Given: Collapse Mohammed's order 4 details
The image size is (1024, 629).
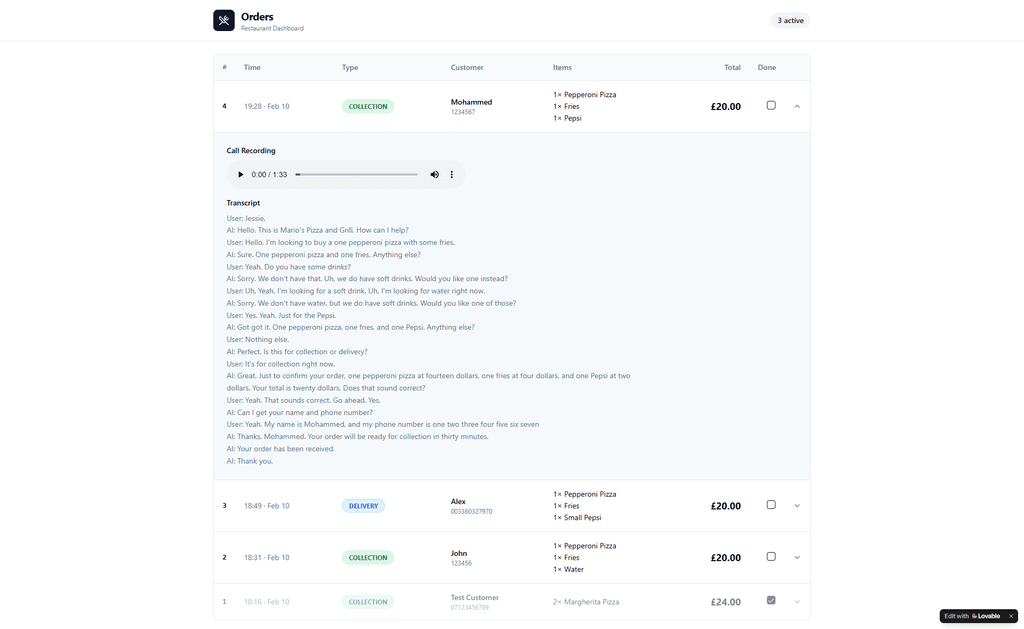Looking at the screenshot, I should pos(797,106).
